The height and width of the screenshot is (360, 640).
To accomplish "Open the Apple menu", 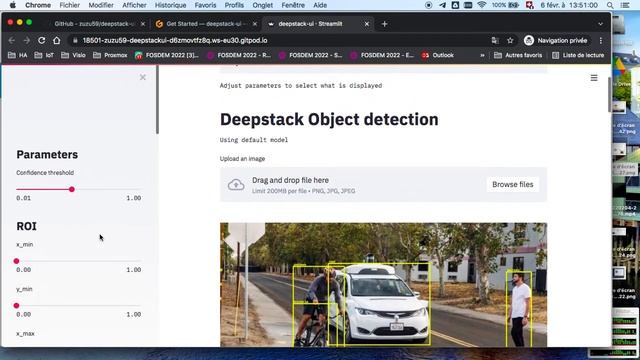I will [x=13, y=5].
